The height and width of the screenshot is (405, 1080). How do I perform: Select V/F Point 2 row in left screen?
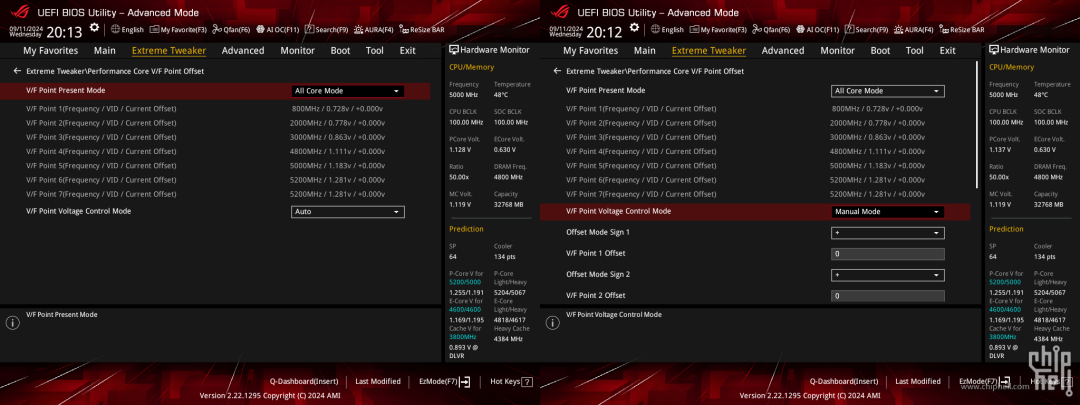coord(215,123)
